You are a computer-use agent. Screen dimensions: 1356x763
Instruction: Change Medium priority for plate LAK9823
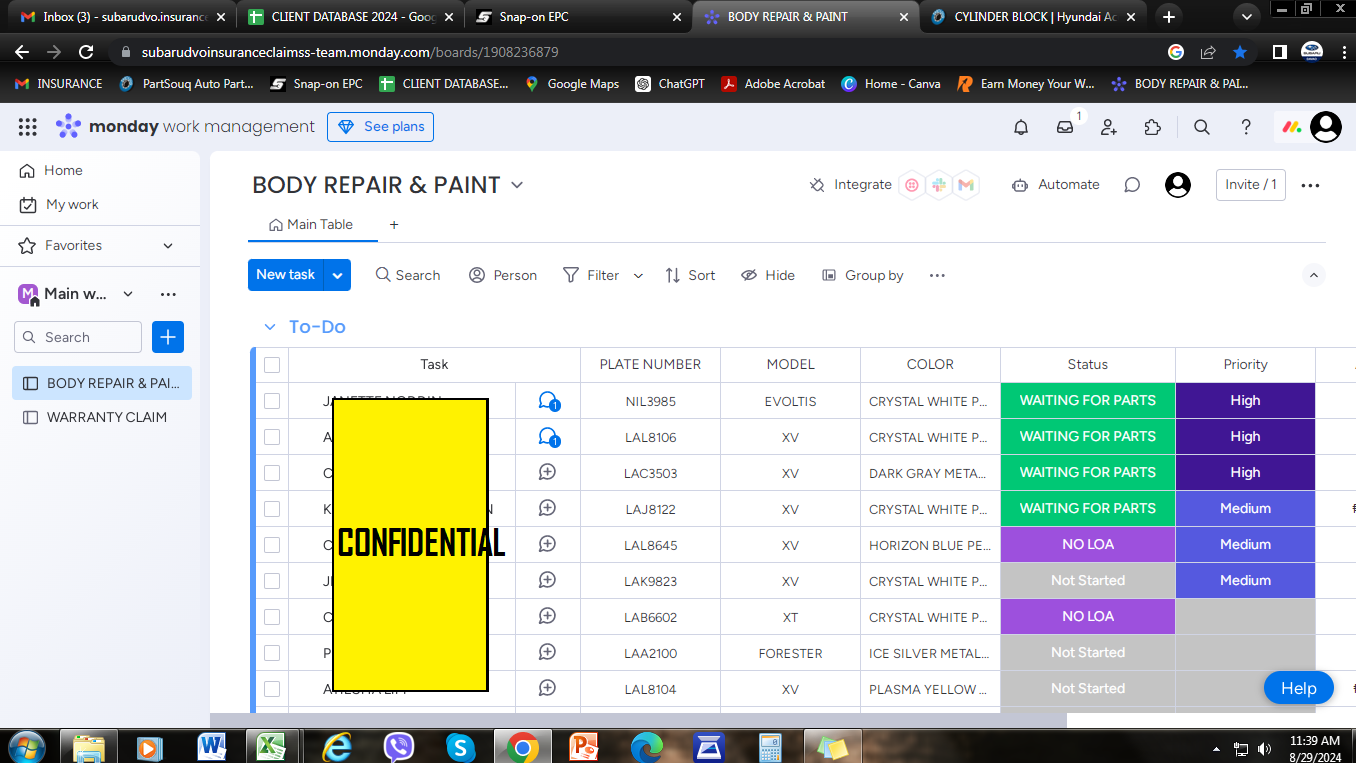tap(1245, 581)
